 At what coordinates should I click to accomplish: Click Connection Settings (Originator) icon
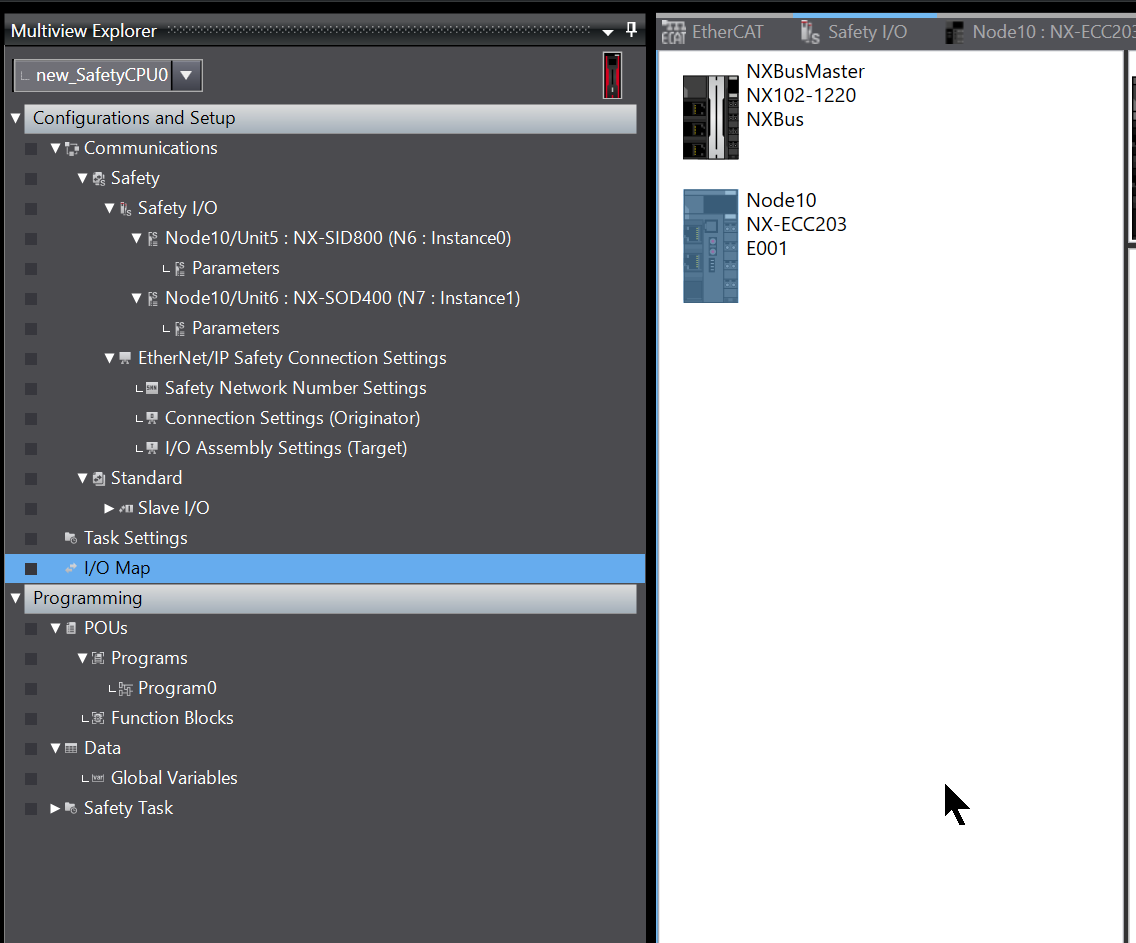151,418
